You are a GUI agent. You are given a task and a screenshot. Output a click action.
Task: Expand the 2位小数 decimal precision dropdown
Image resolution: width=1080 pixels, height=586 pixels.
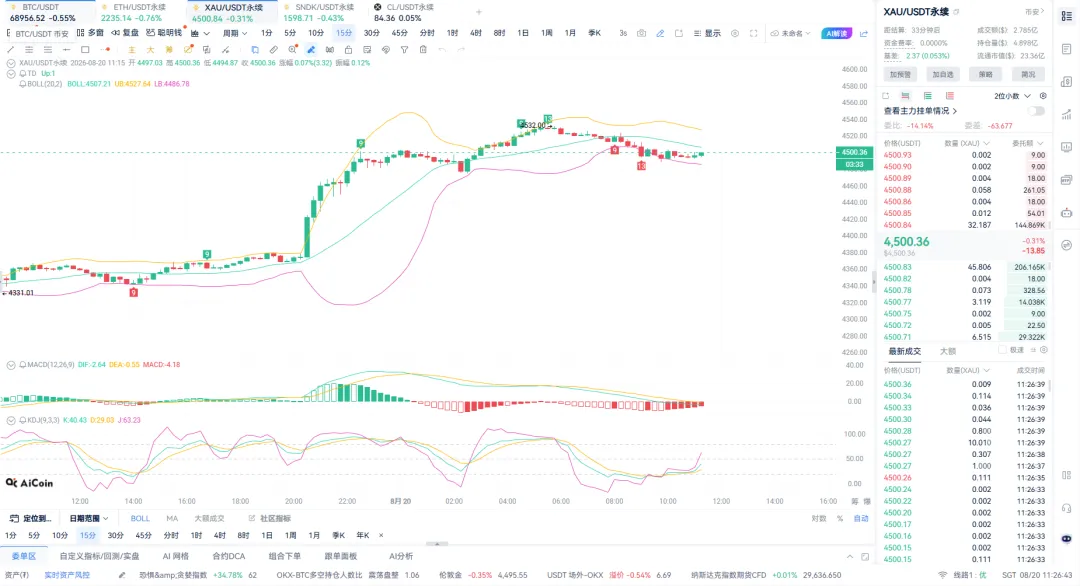coord(1012,96)
